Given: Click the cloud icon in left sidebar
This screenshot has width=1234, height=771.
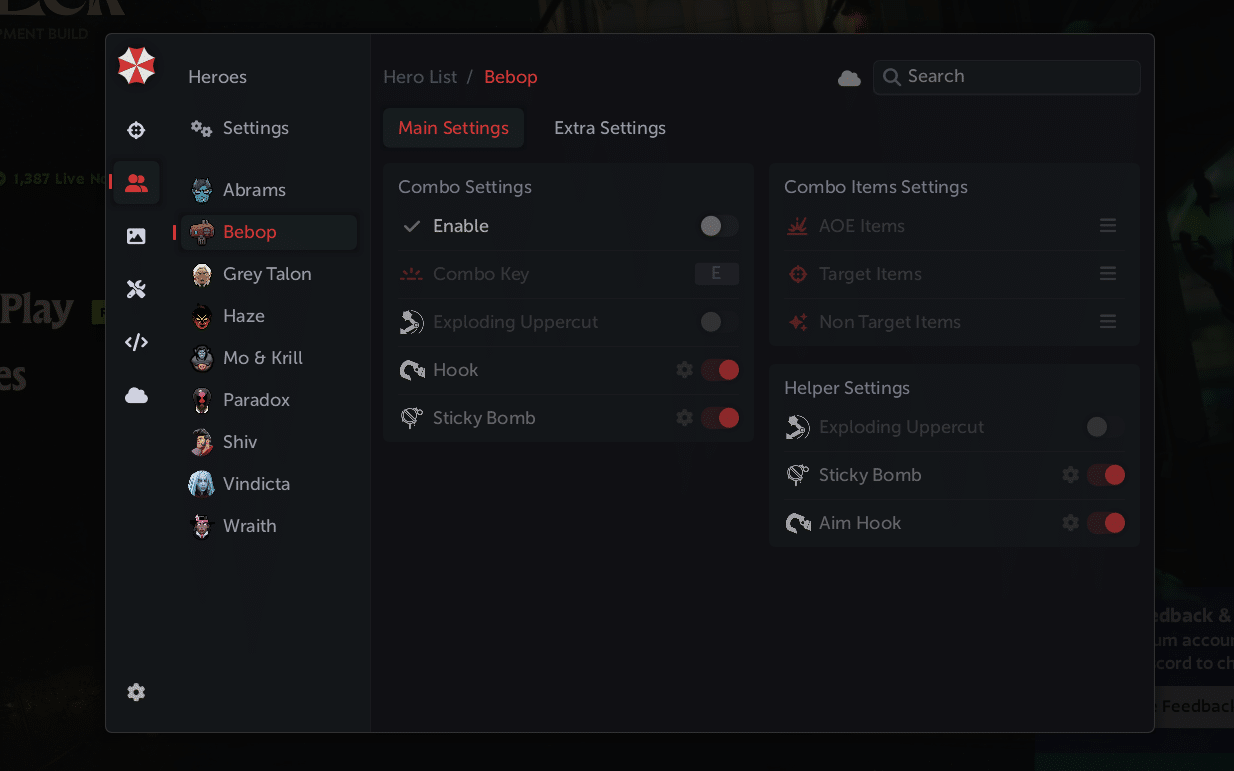Looking at the screenshot, I should 136,396.
